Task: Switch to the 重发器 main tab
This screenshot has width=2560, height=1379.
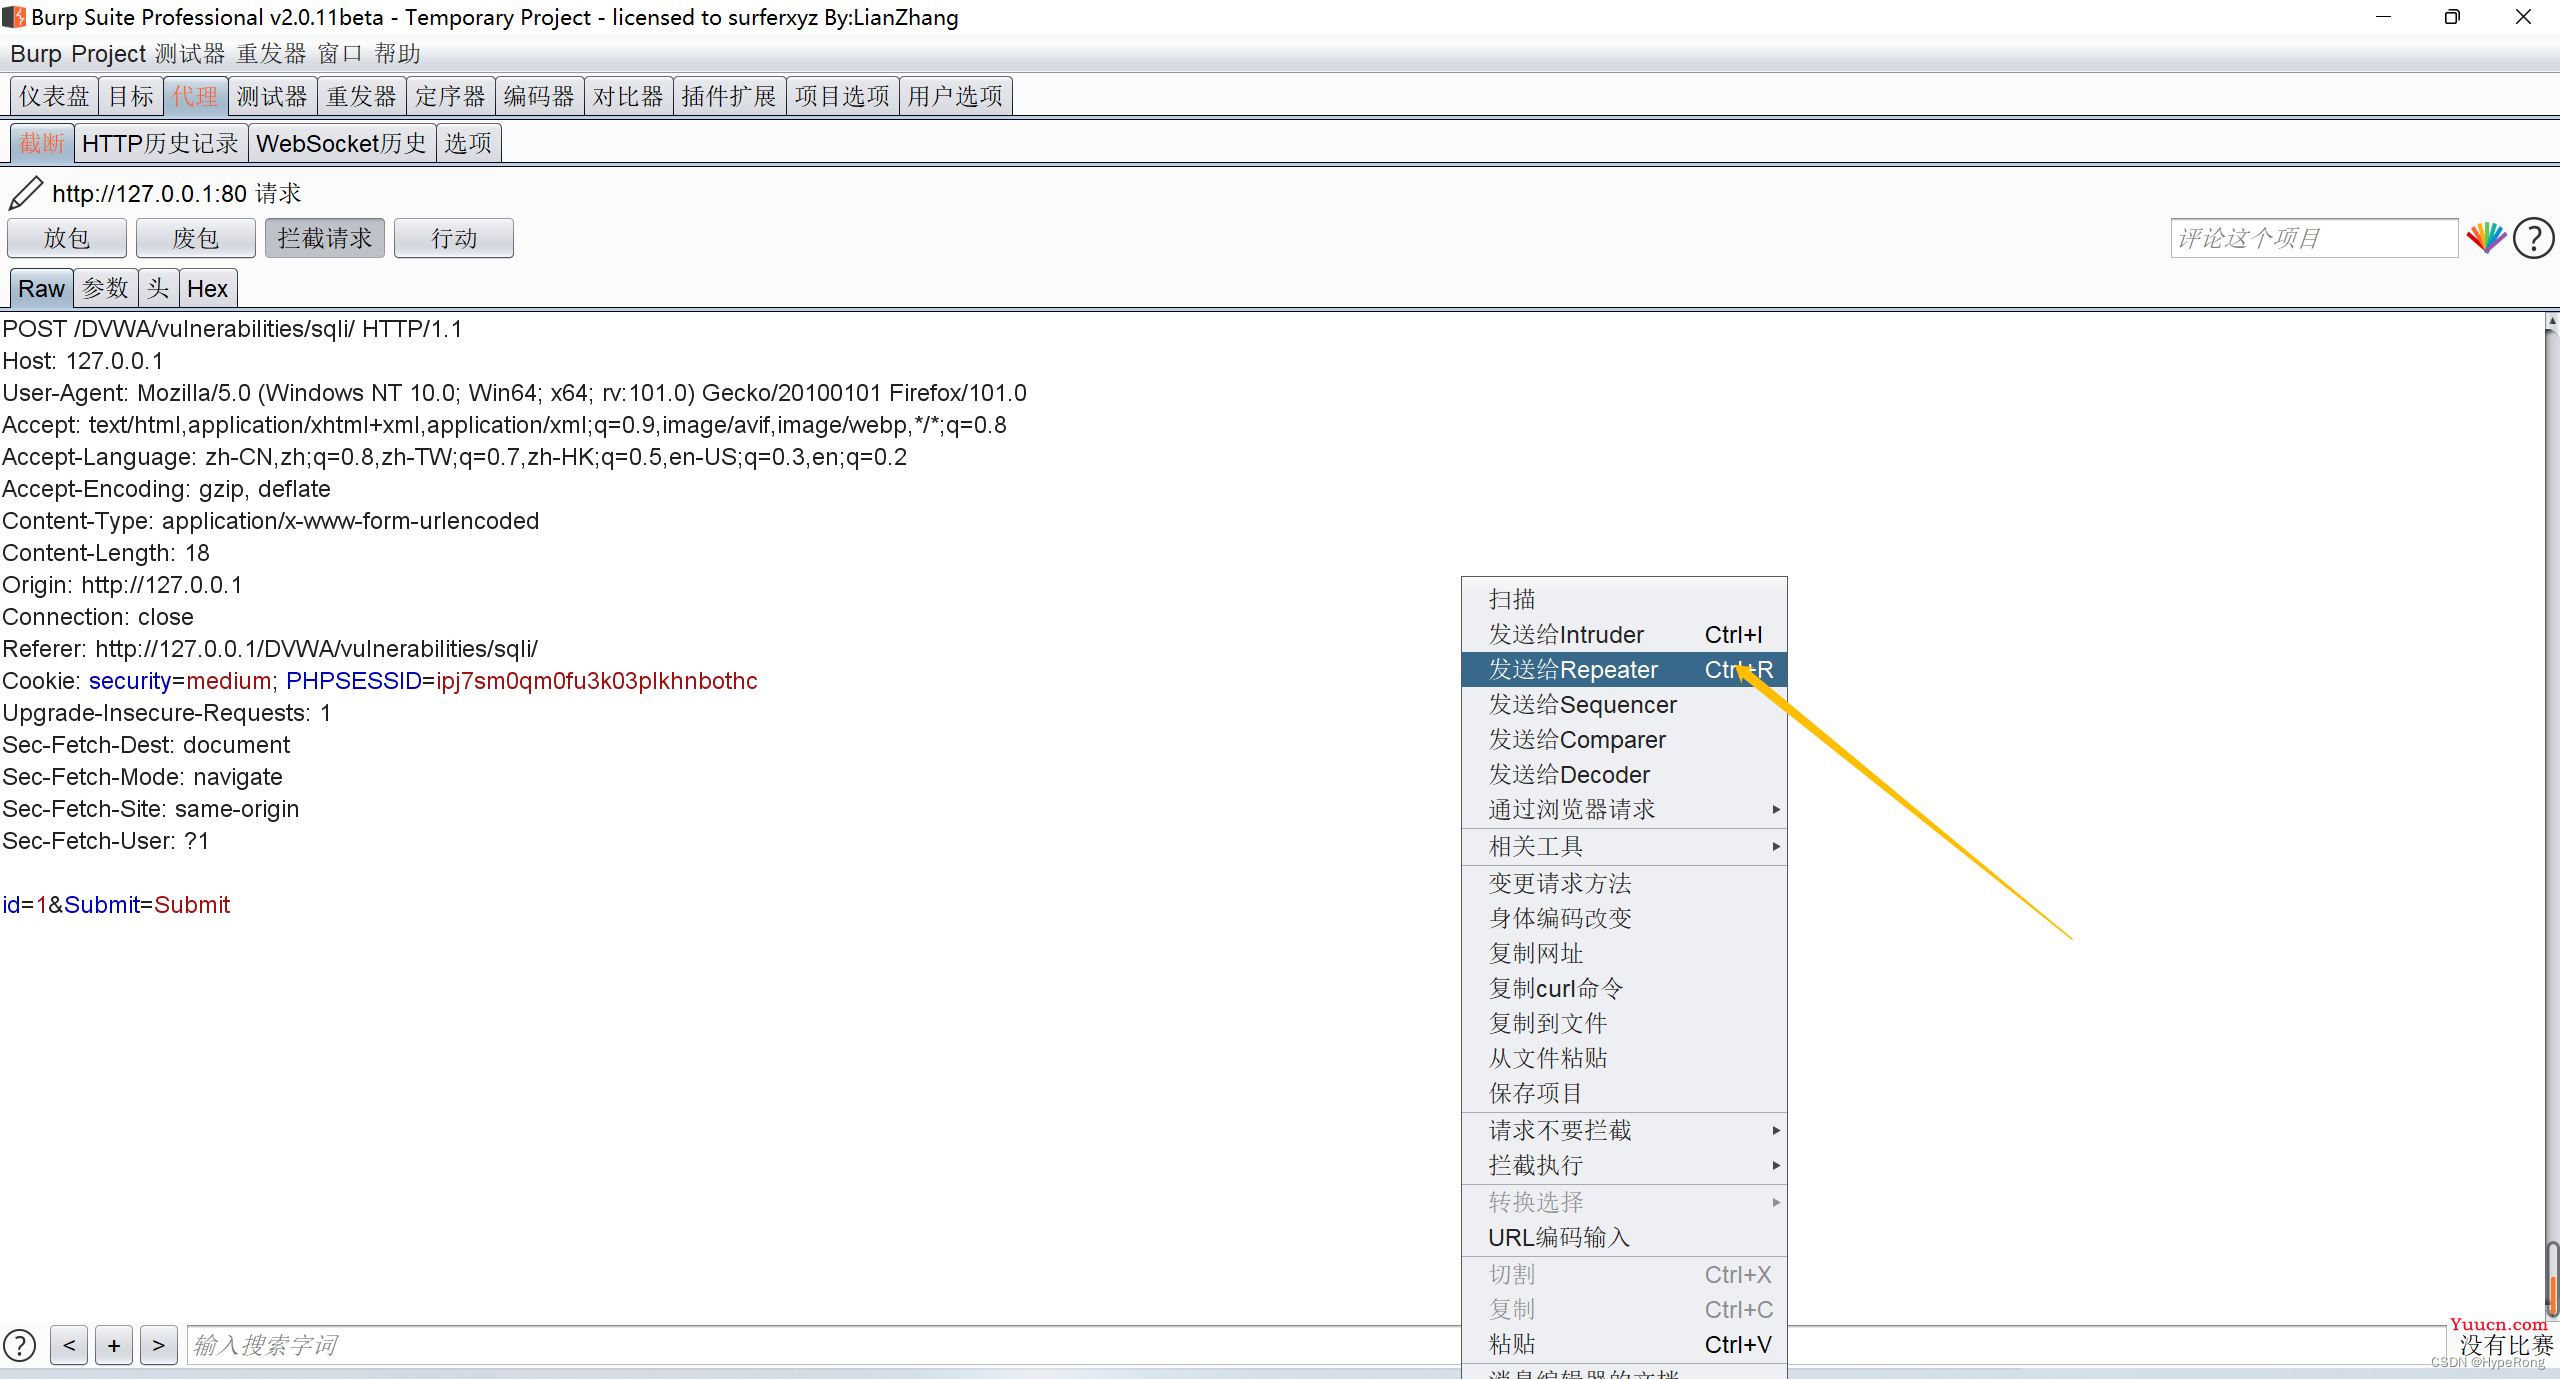Action: point(361,96)
